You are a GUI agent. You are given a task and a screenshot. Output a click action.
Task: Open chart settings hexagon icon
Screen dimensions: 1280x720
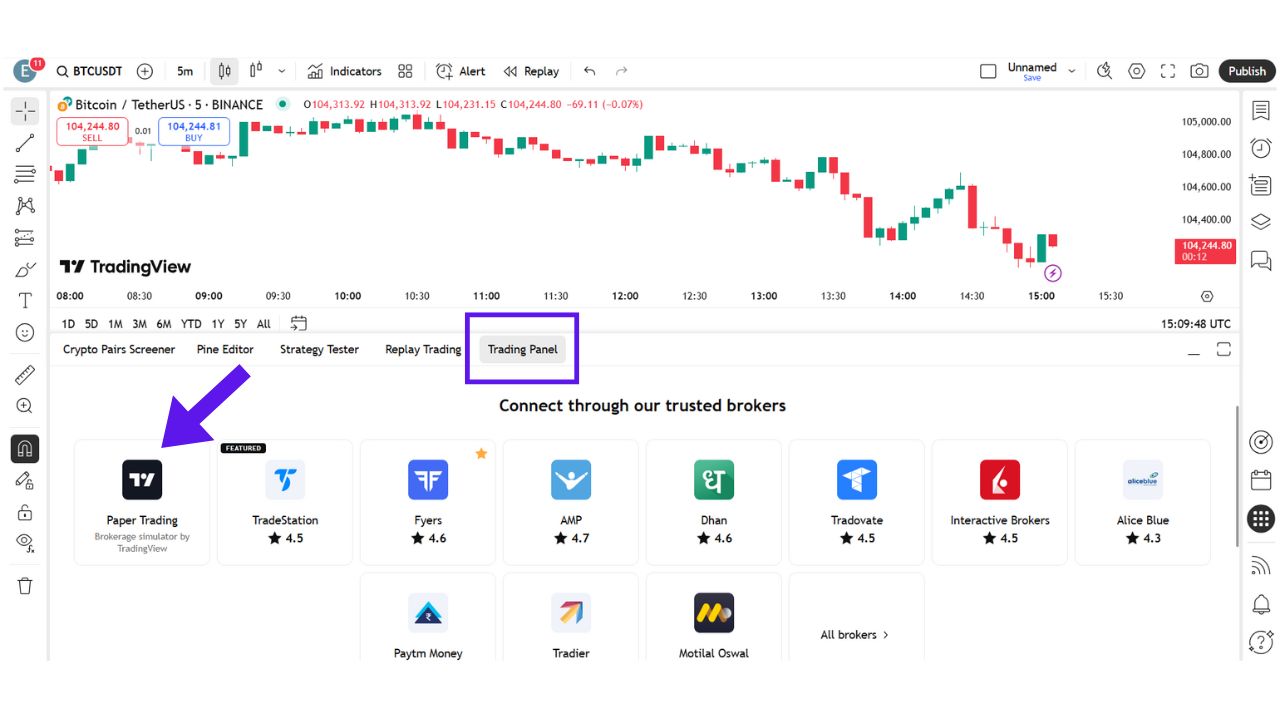(1136, 71)
